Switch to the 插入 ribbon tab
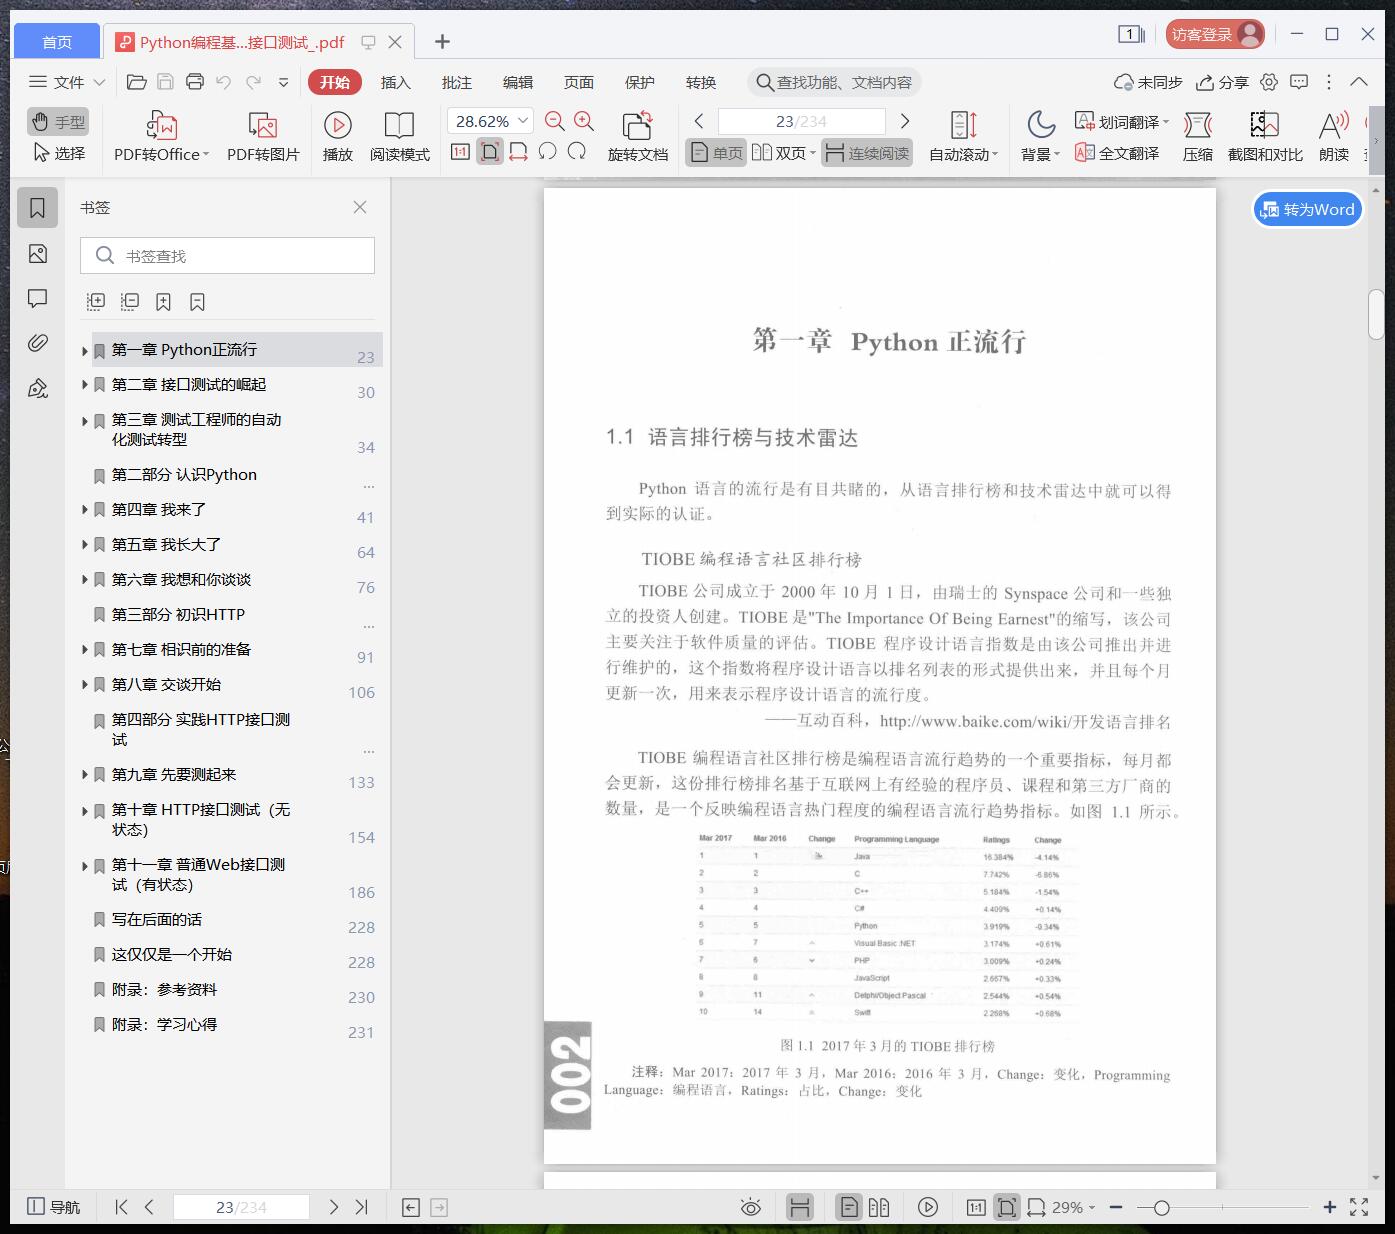 396,82
